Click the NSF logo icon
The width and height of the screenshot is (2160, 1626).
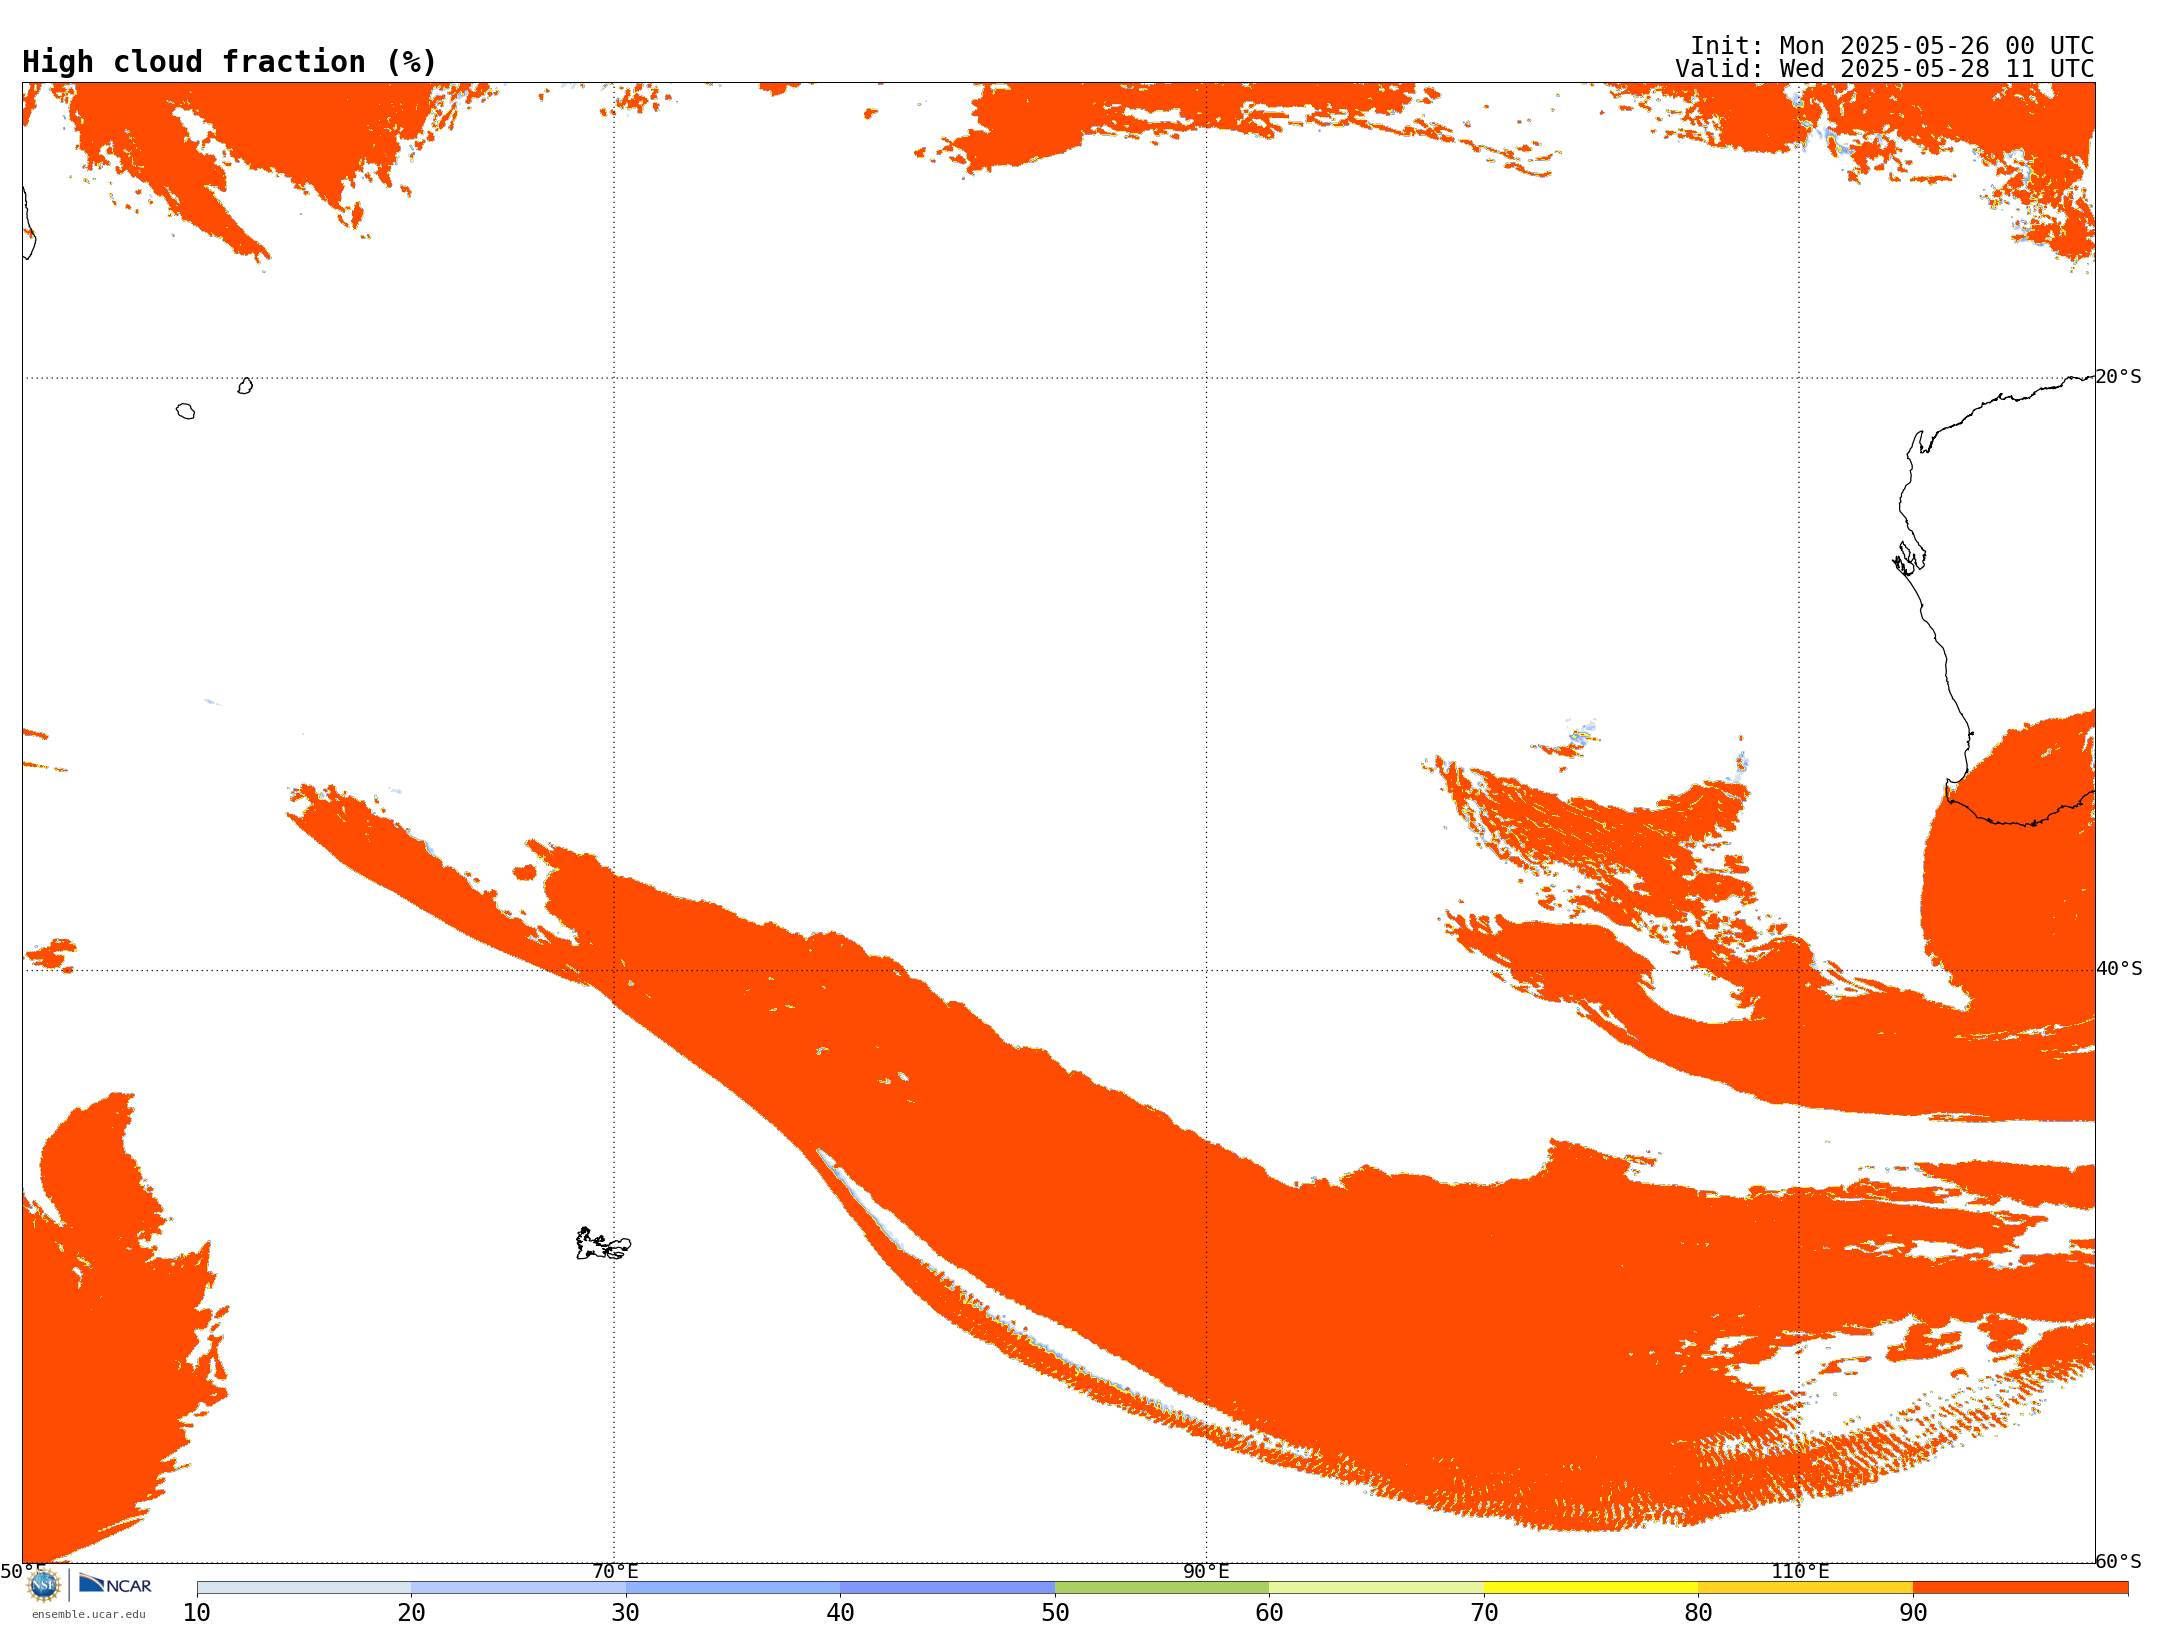pyautogui.click(x=44, y=1585)
